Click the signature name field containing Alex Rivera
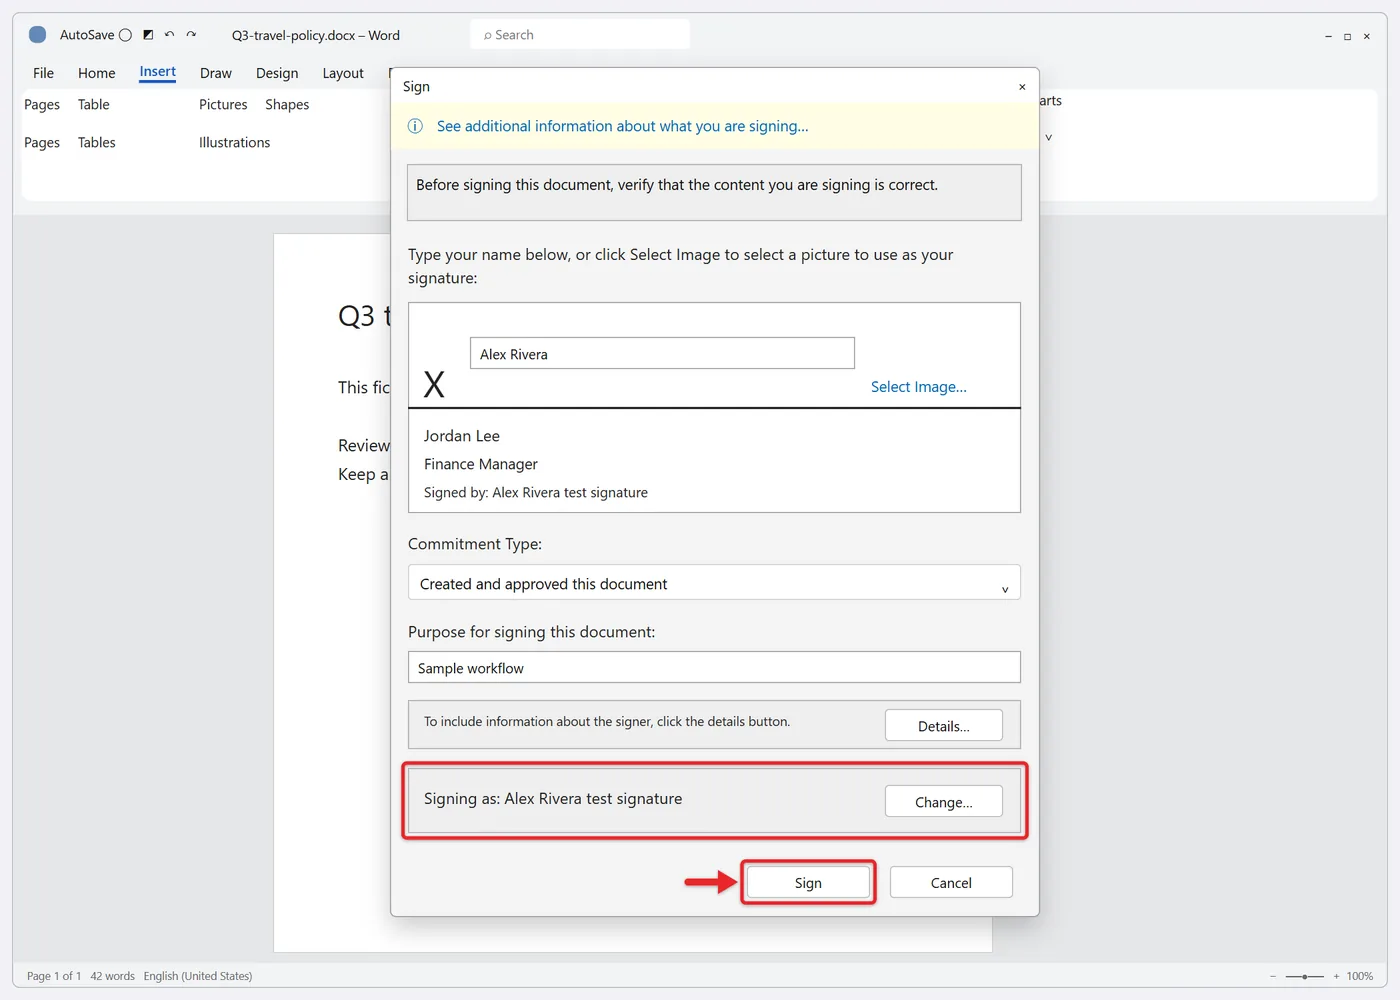This screenshot has height=1000, width=1400. (662, 354)
